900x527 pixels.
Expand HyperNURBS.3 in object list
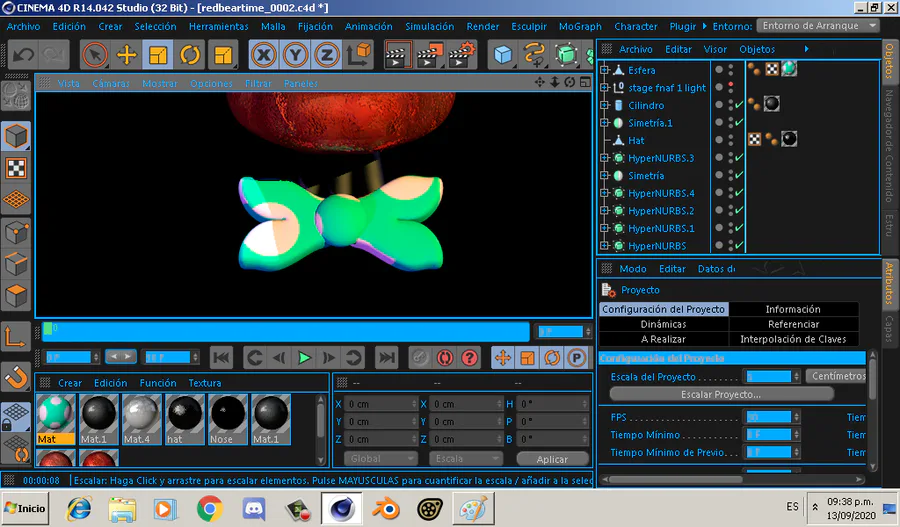click(604, 158)
